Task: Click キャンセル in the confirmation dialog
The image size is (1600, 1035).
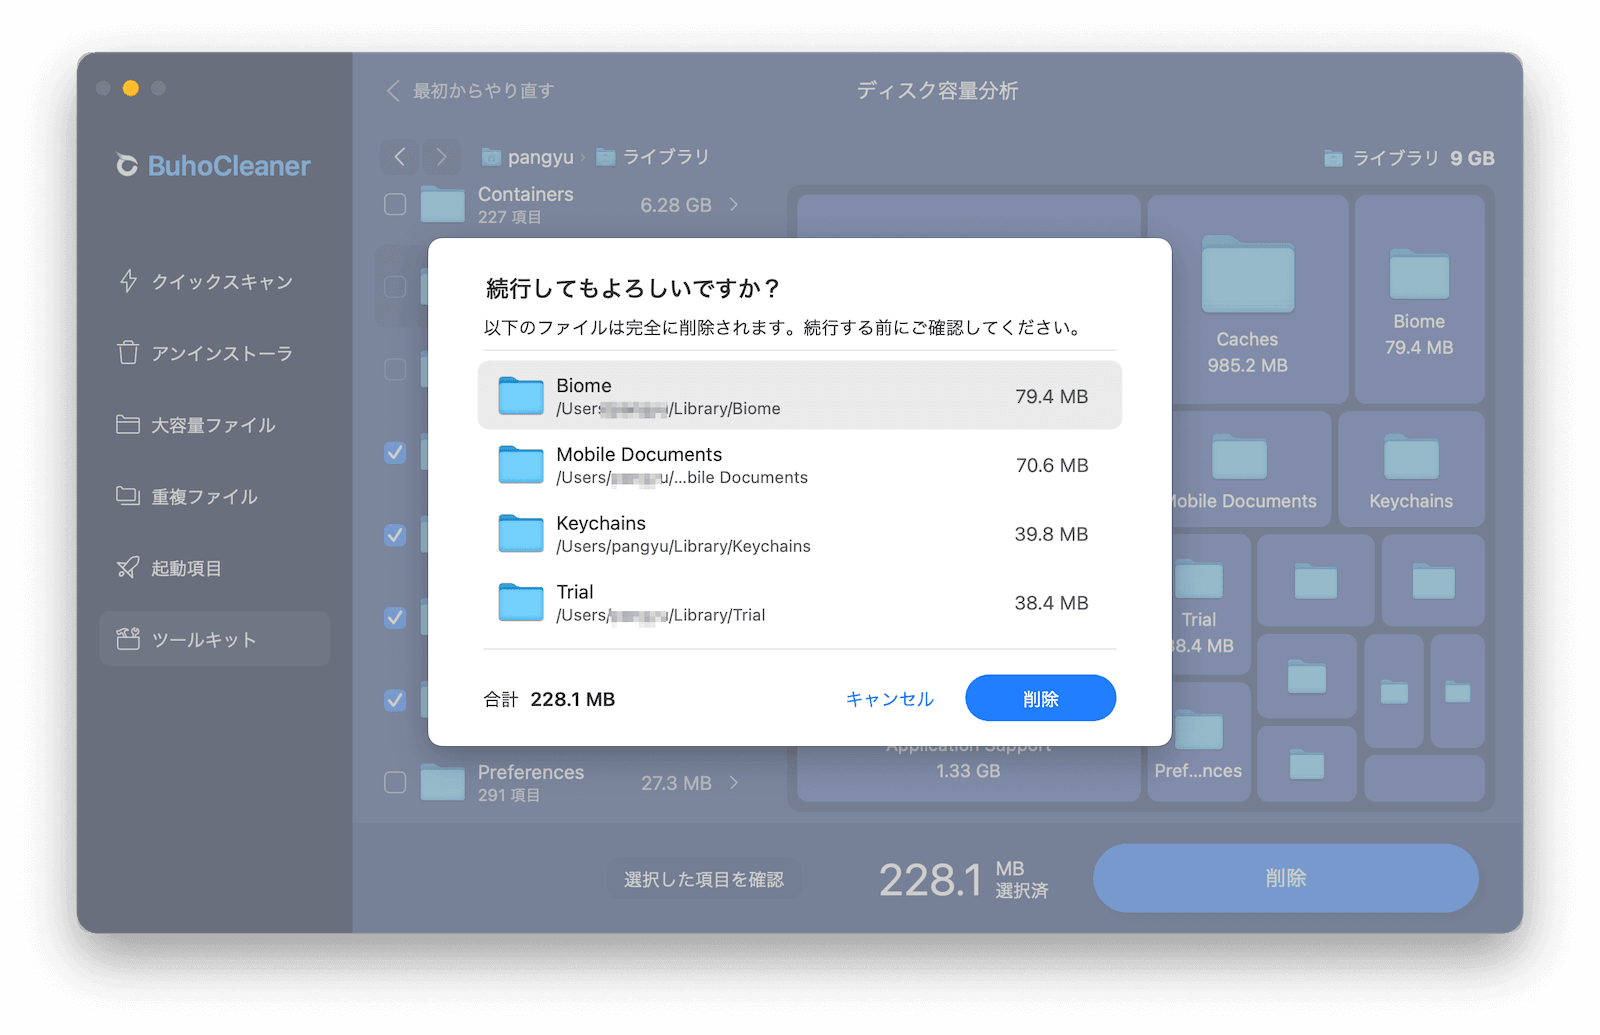Action: pos(890,699)
